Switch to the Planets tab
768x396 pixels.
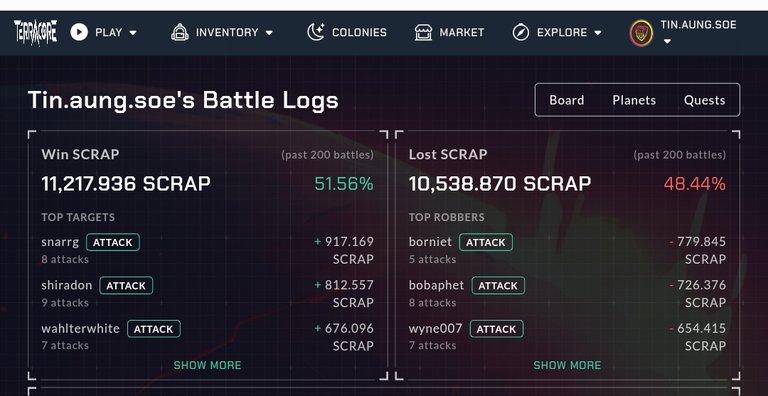pos(634,100)
